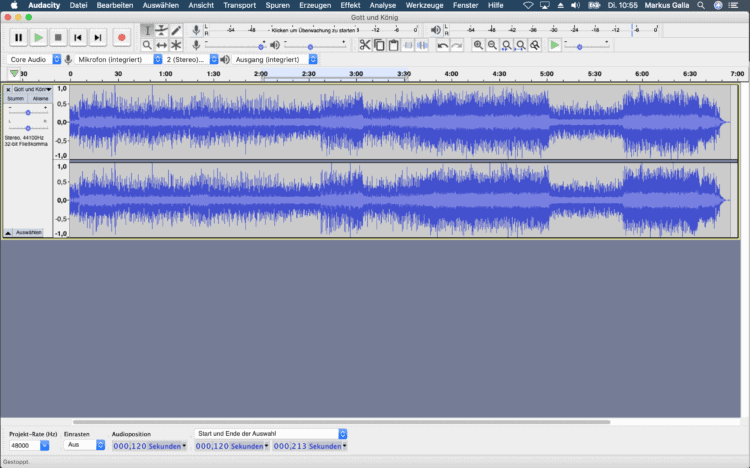Select the Draw (pencil) tool
The image size is (750, 468).
click(176, 31)
